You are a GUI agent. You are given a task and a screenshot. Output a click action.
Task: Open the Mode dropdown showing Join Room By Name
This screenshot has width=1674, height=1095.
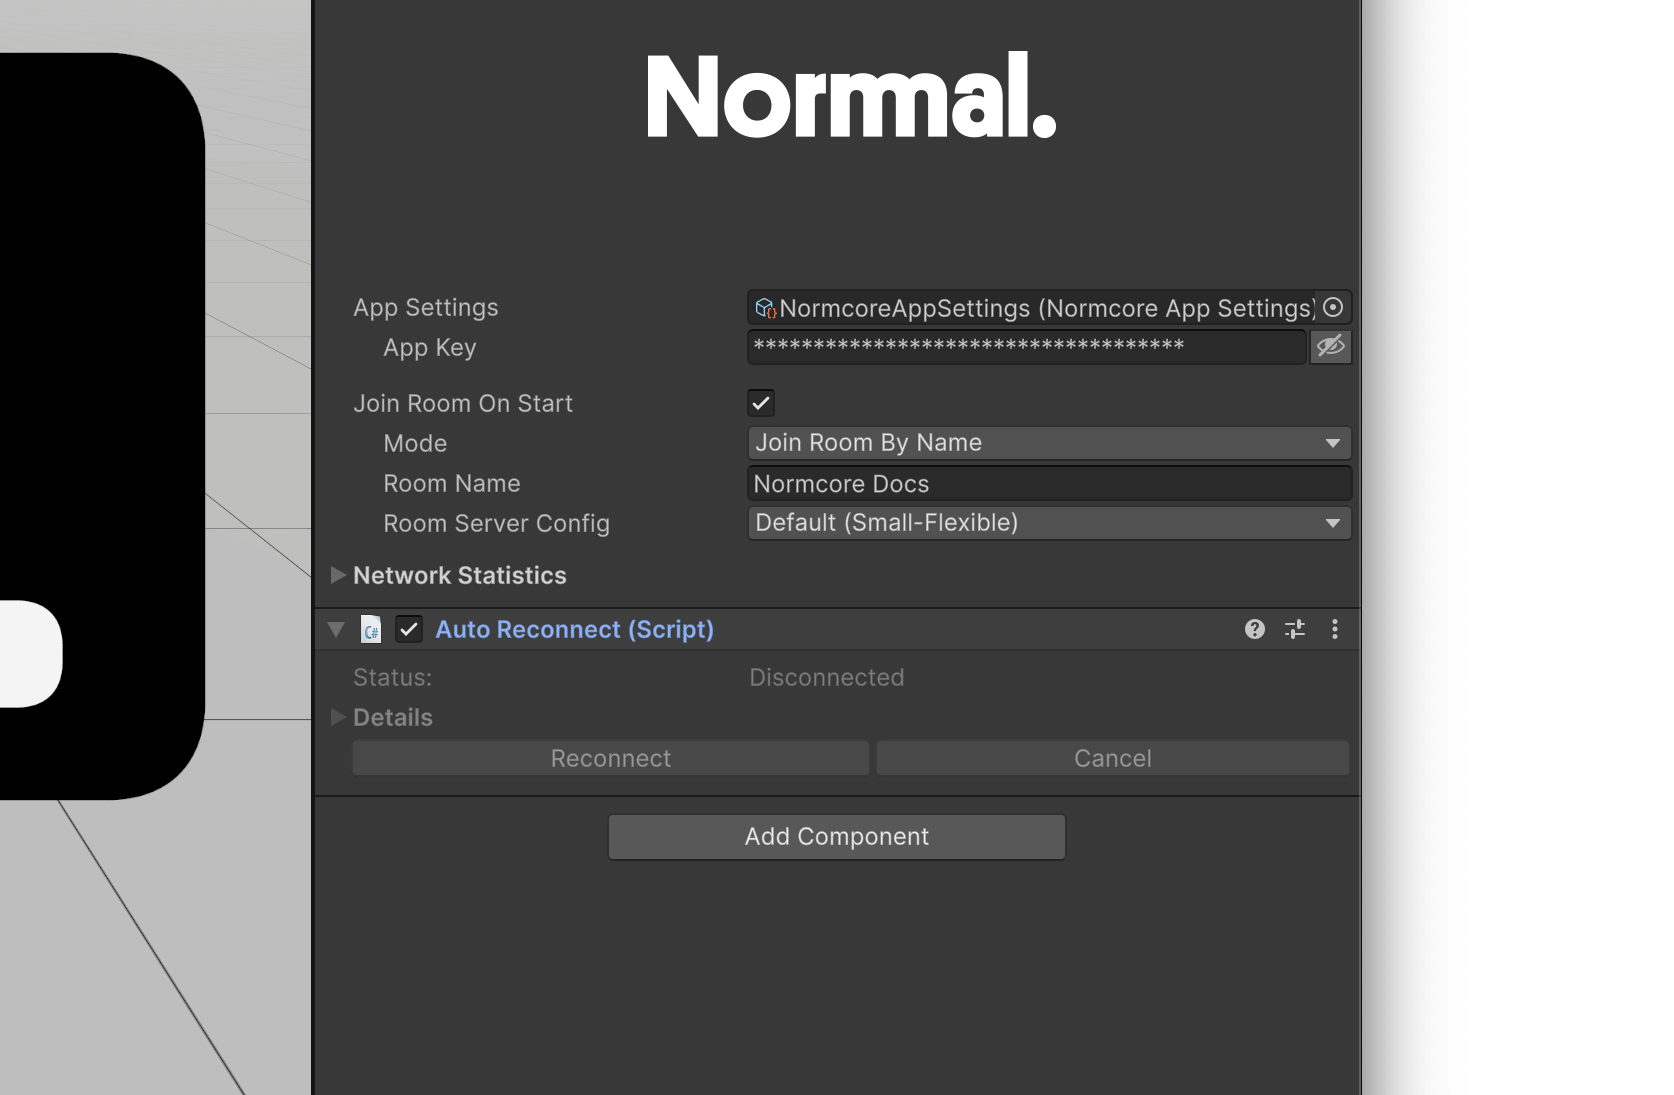pyautogui.click(x=1048, y=443)
